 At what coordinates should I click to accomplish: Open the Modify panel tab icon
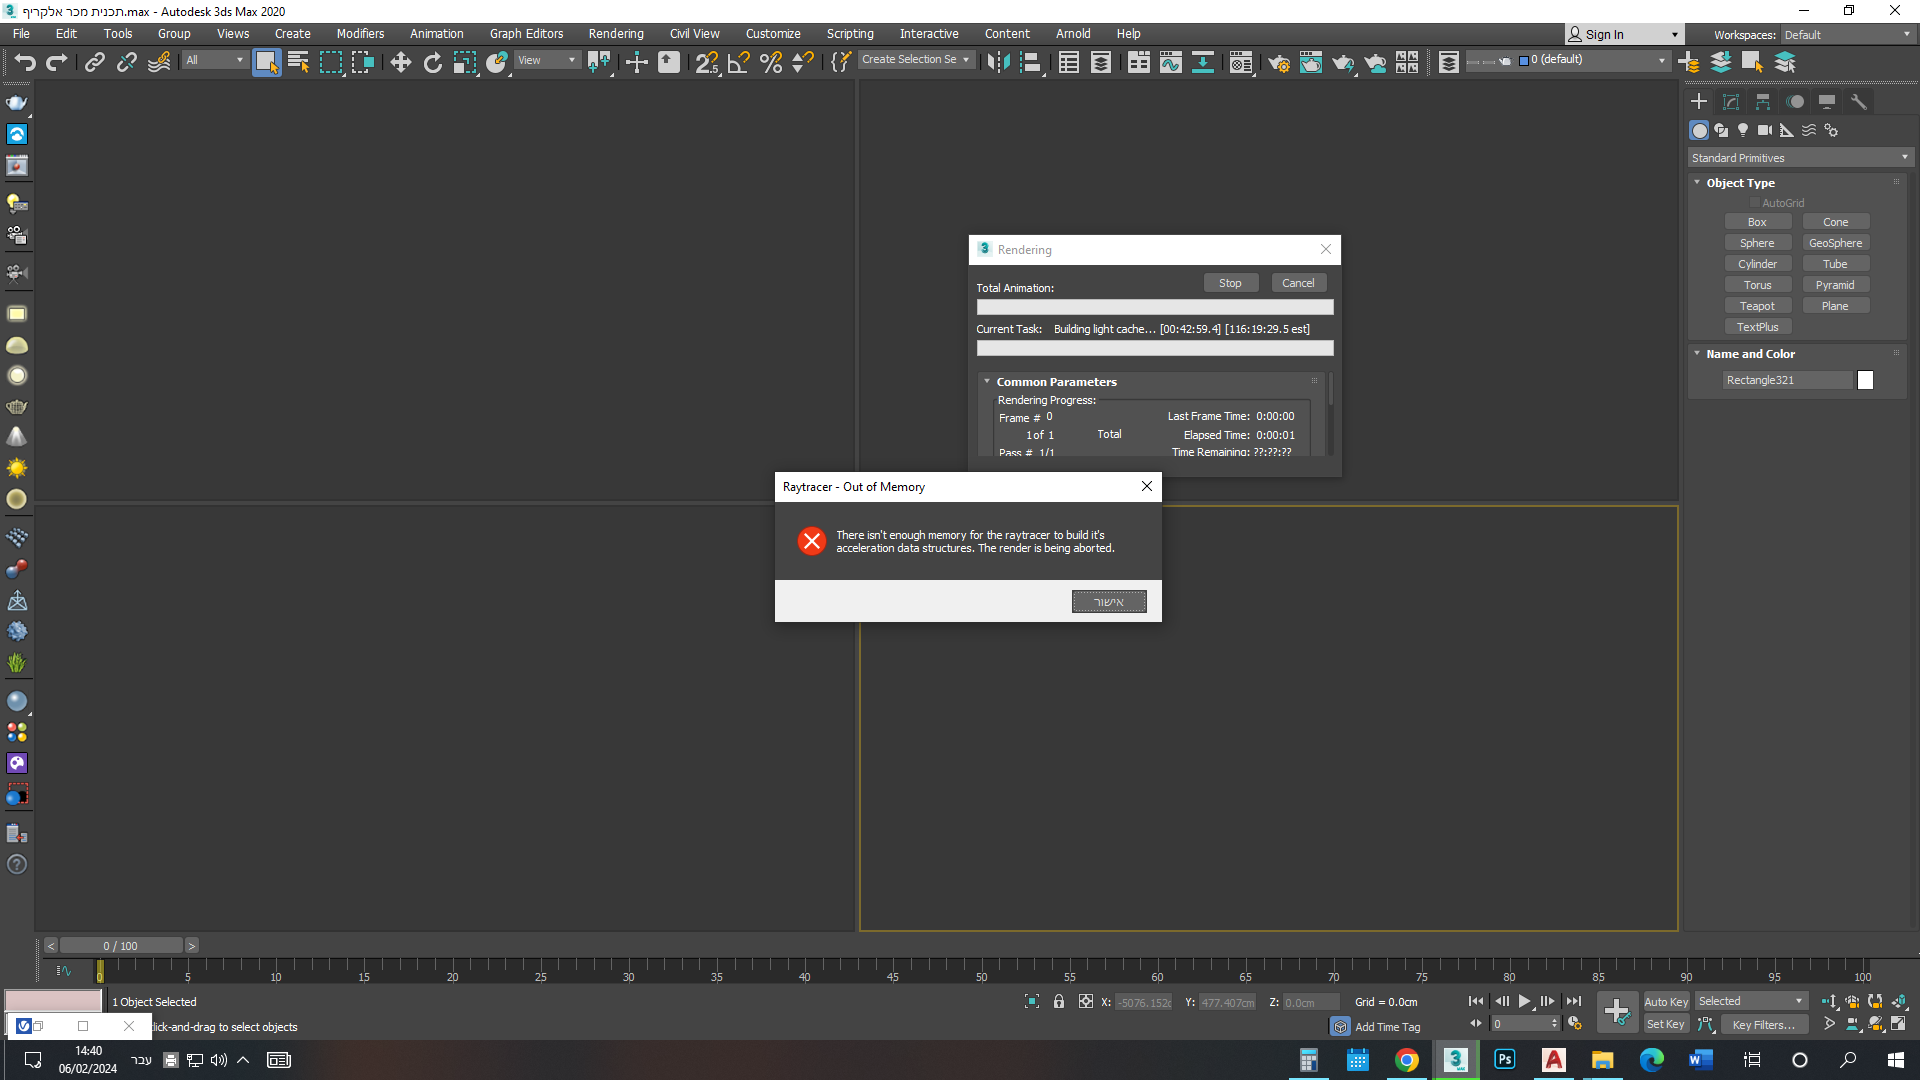[1731, 101]
